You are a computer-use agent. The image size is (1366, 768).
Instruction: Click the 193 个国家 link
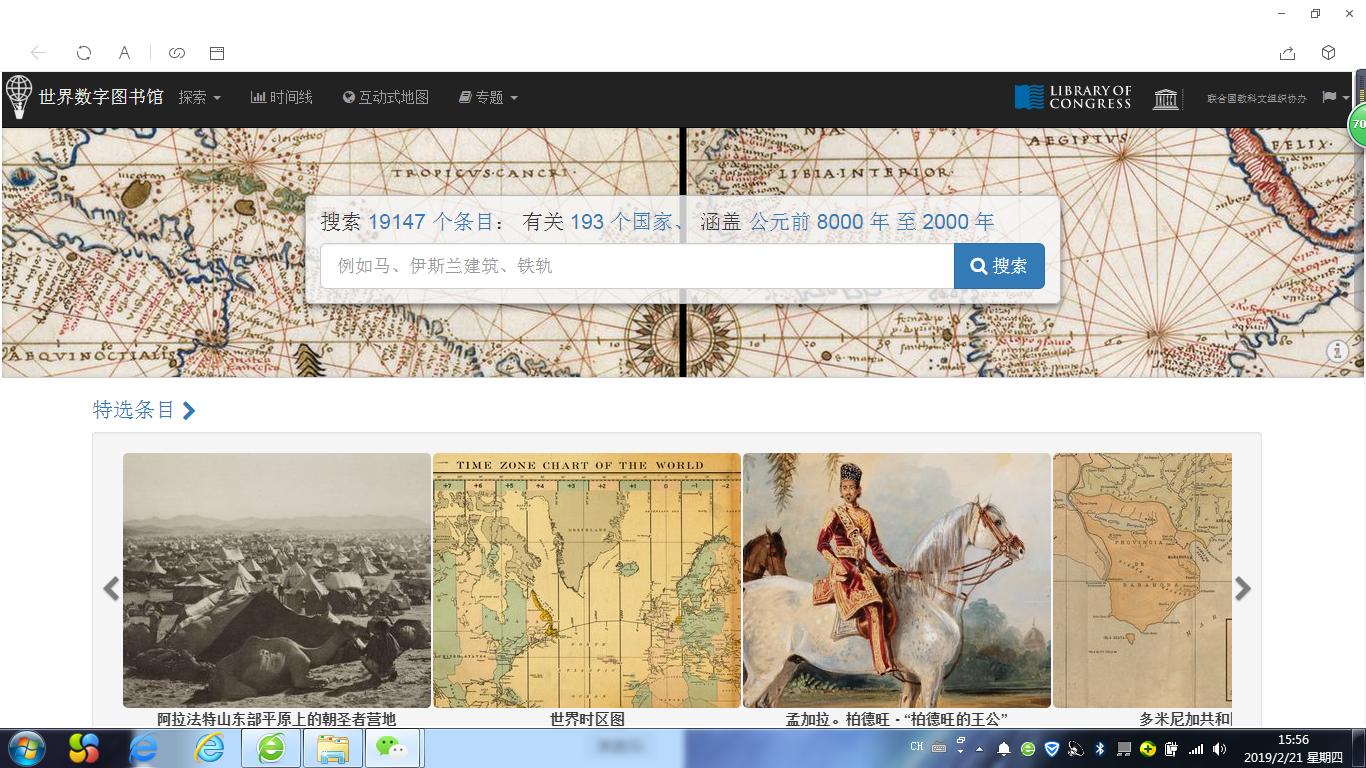pyautogui.click(x=621, y=222)
